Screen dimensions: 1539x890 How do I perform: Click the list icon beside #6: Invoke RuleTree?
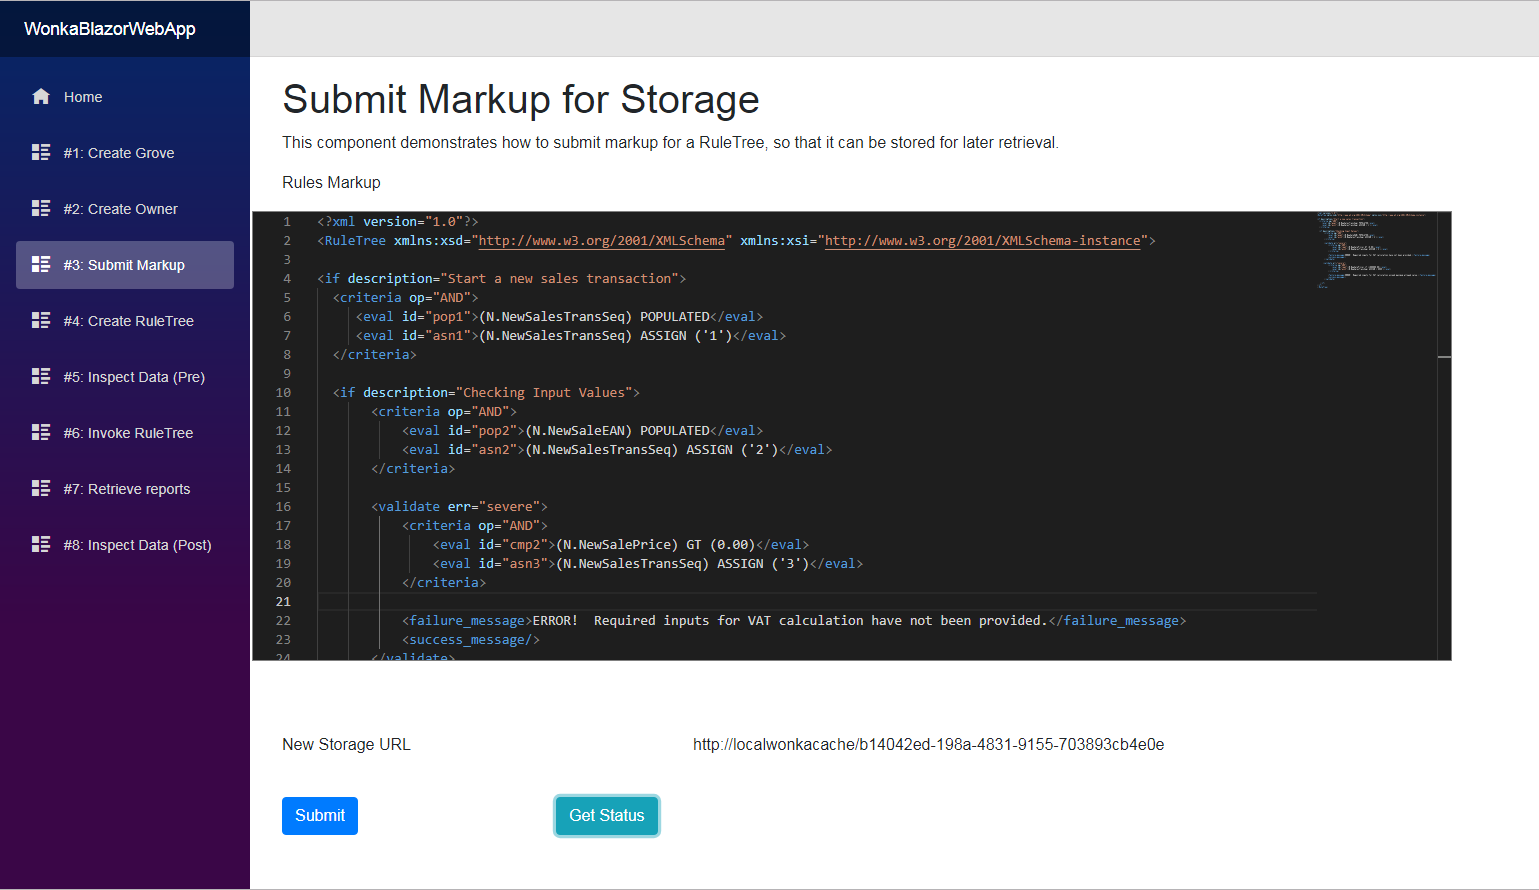click(41, 433)
